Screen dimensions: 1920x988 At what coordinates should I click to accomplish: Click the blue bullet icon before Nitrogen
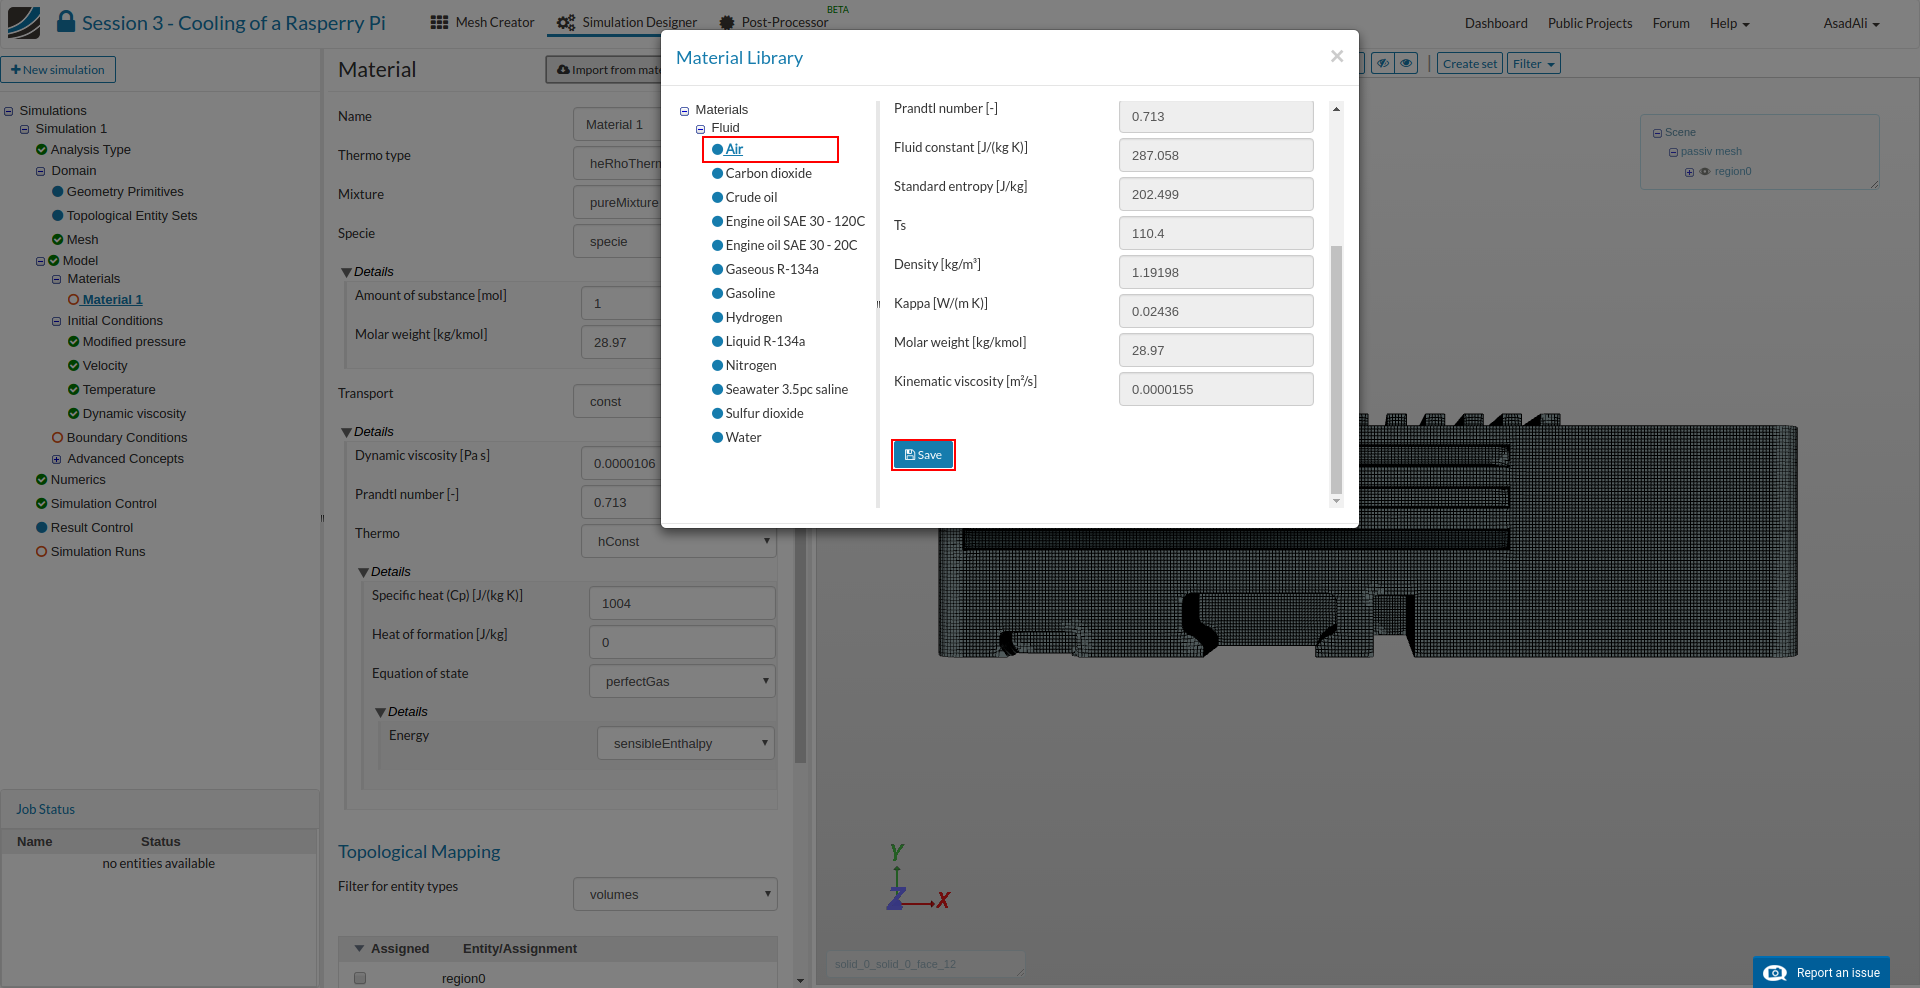(717, 366)
